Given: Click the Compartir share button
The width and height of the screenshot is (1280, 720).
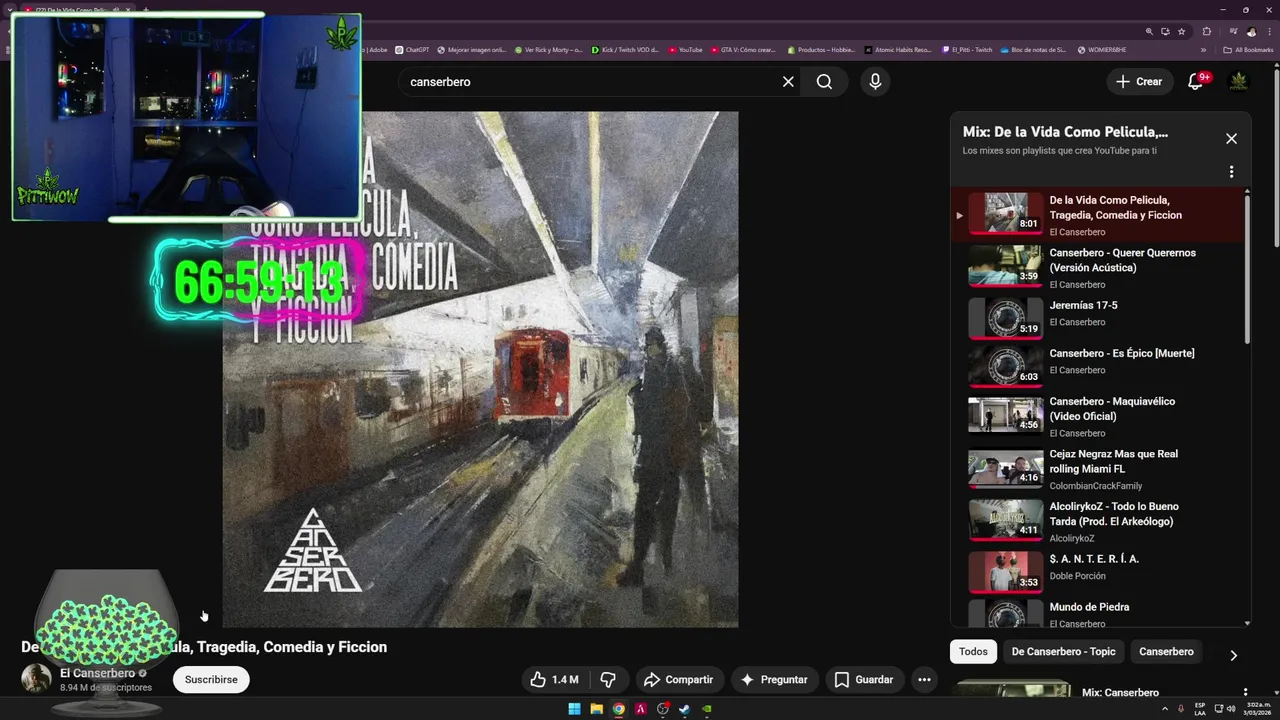Looking at the screenshot, I should [x=679, y=680].
